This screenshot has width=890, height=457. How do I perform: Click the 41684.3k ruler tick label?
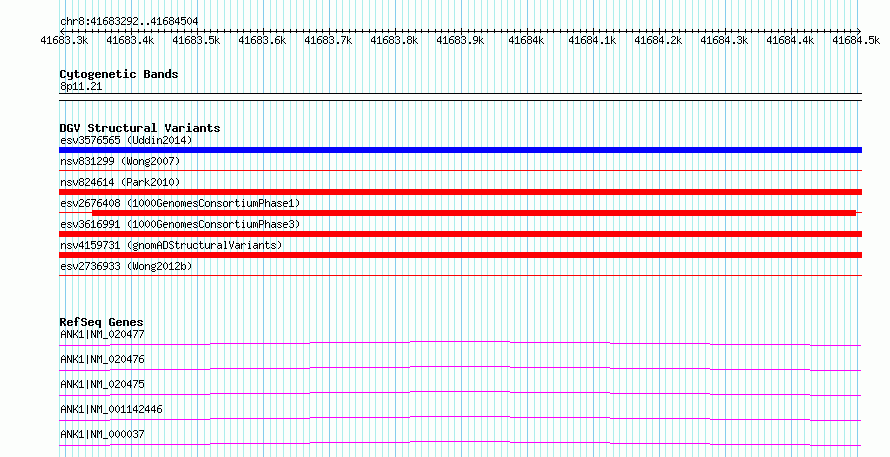724,40
